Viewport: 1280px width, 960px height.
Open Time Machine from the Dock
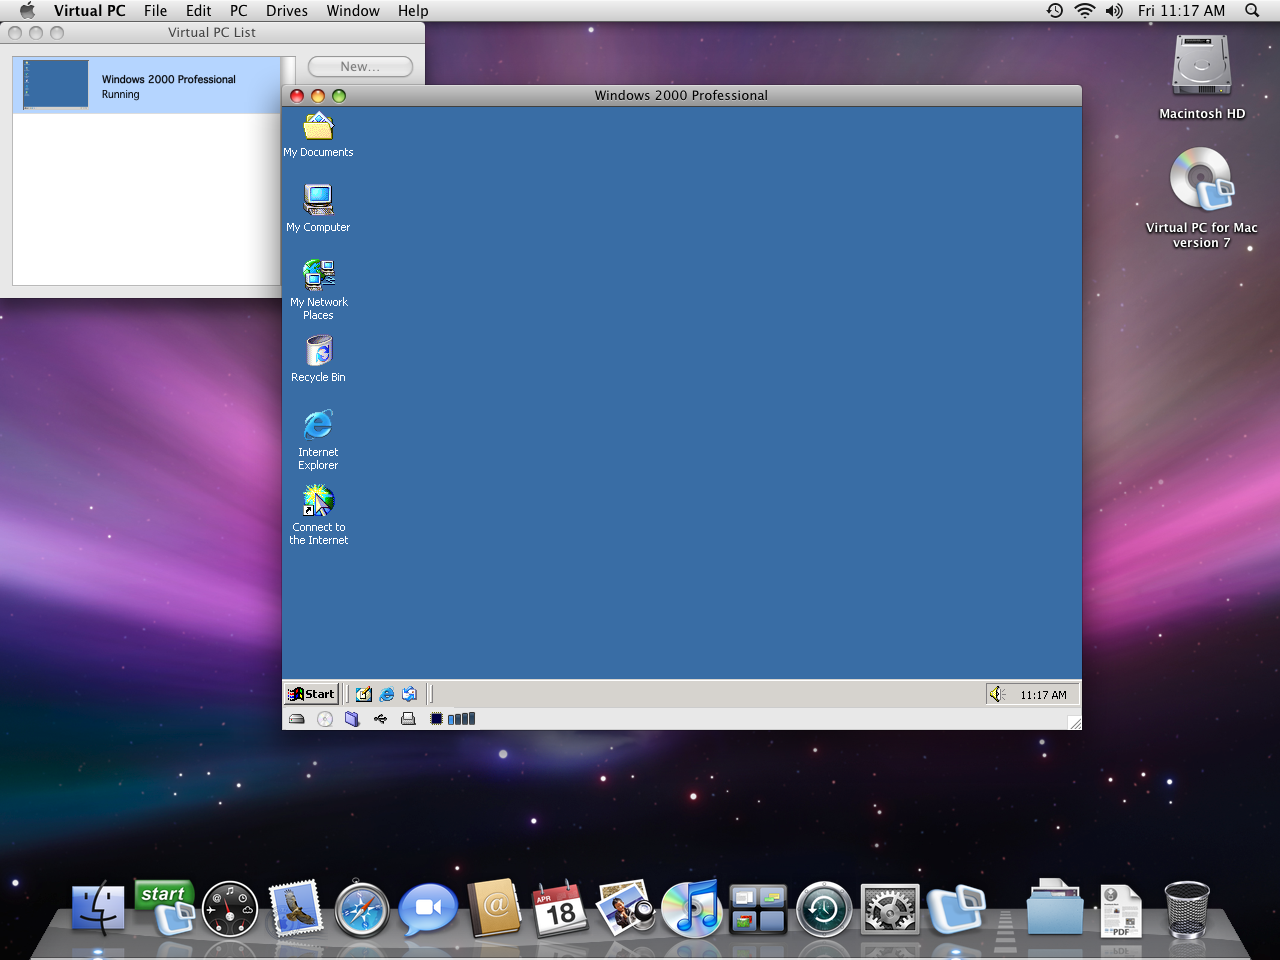pos(824,910)
